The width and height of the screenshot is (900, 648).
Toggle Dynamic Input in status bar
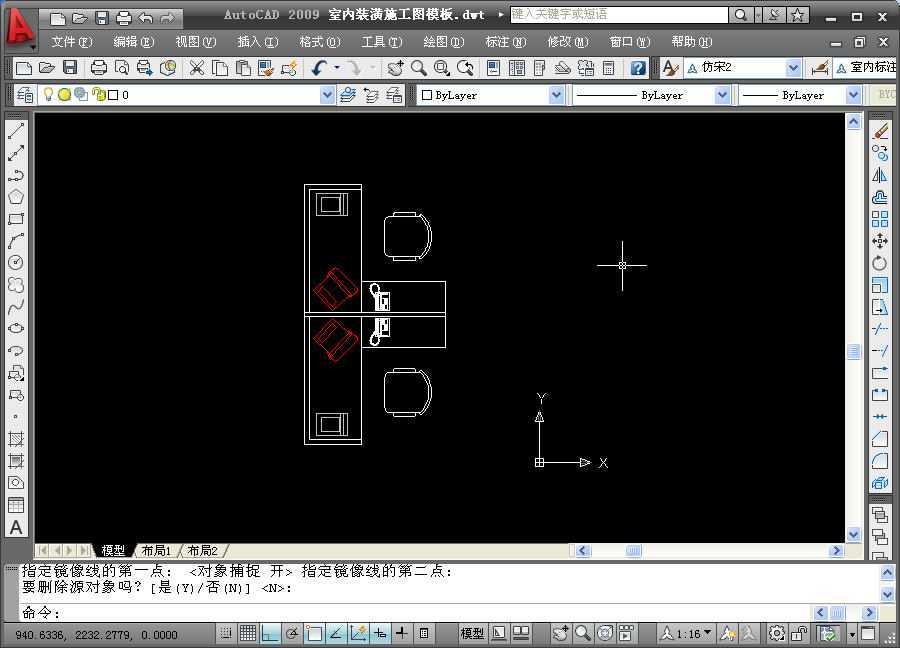(x=380, y=633)
